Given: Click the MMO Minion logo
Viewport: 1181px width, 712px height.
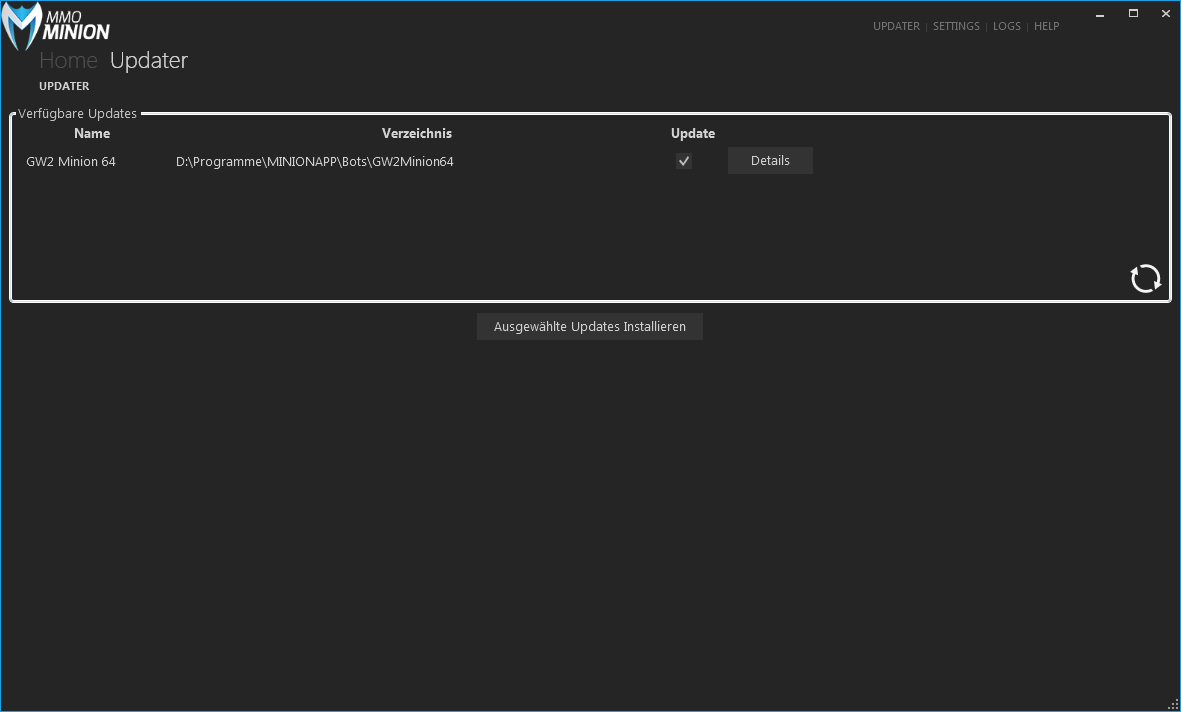Looking at the screenshot, I should (55, 26).
